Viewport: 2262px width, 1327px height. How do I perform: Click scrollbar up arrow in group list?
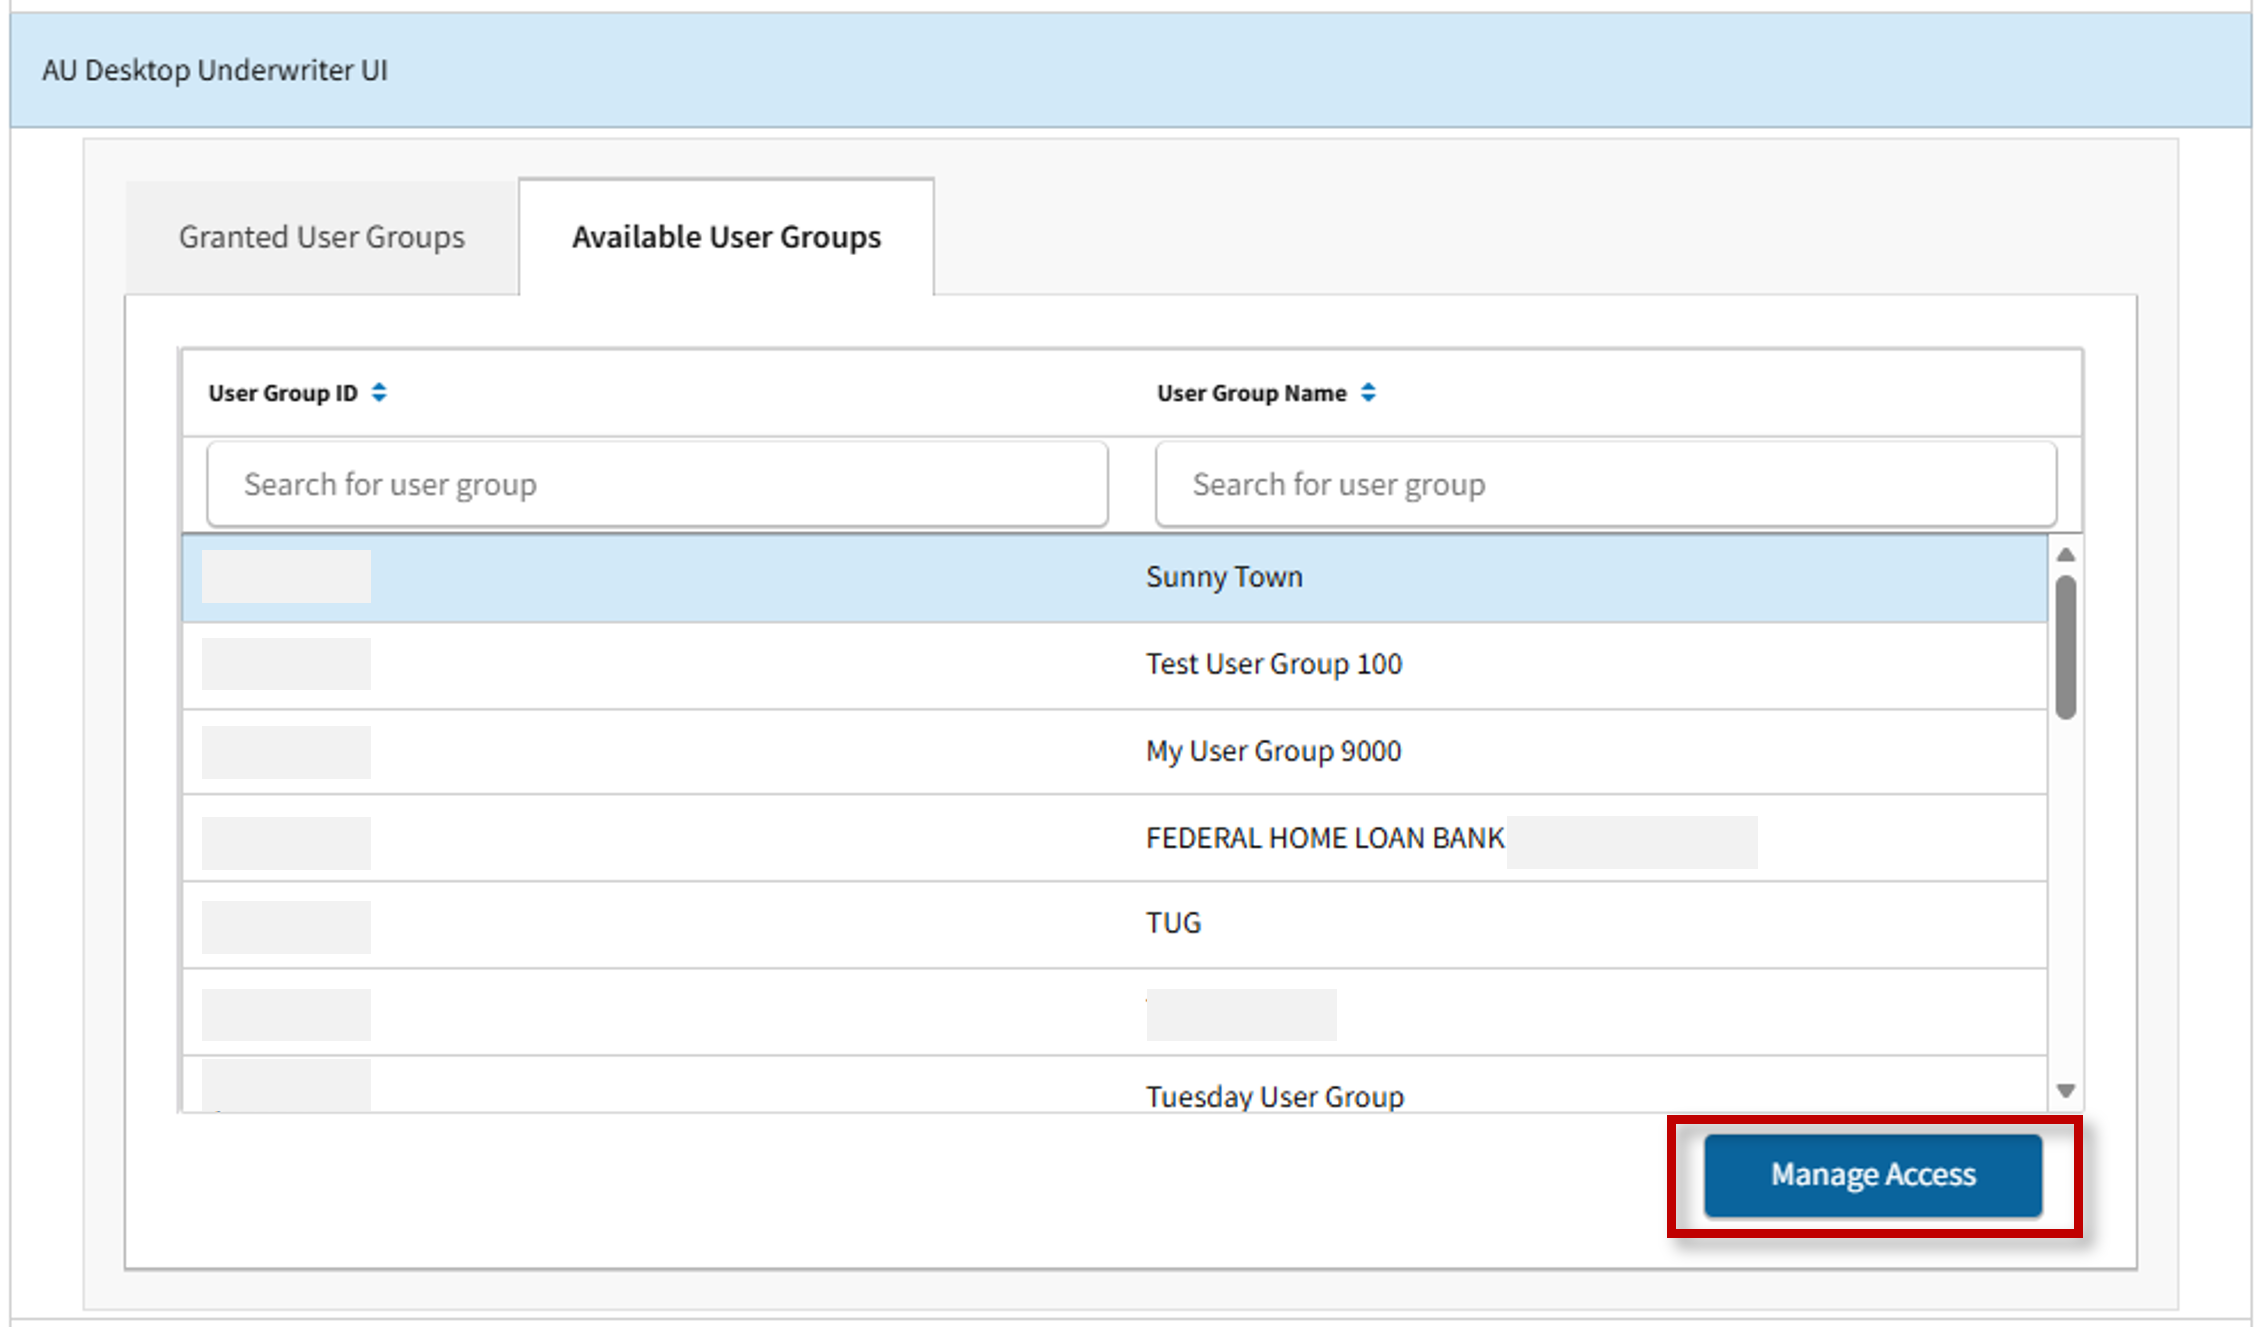pyautogui.click(x=2066, y=554)
